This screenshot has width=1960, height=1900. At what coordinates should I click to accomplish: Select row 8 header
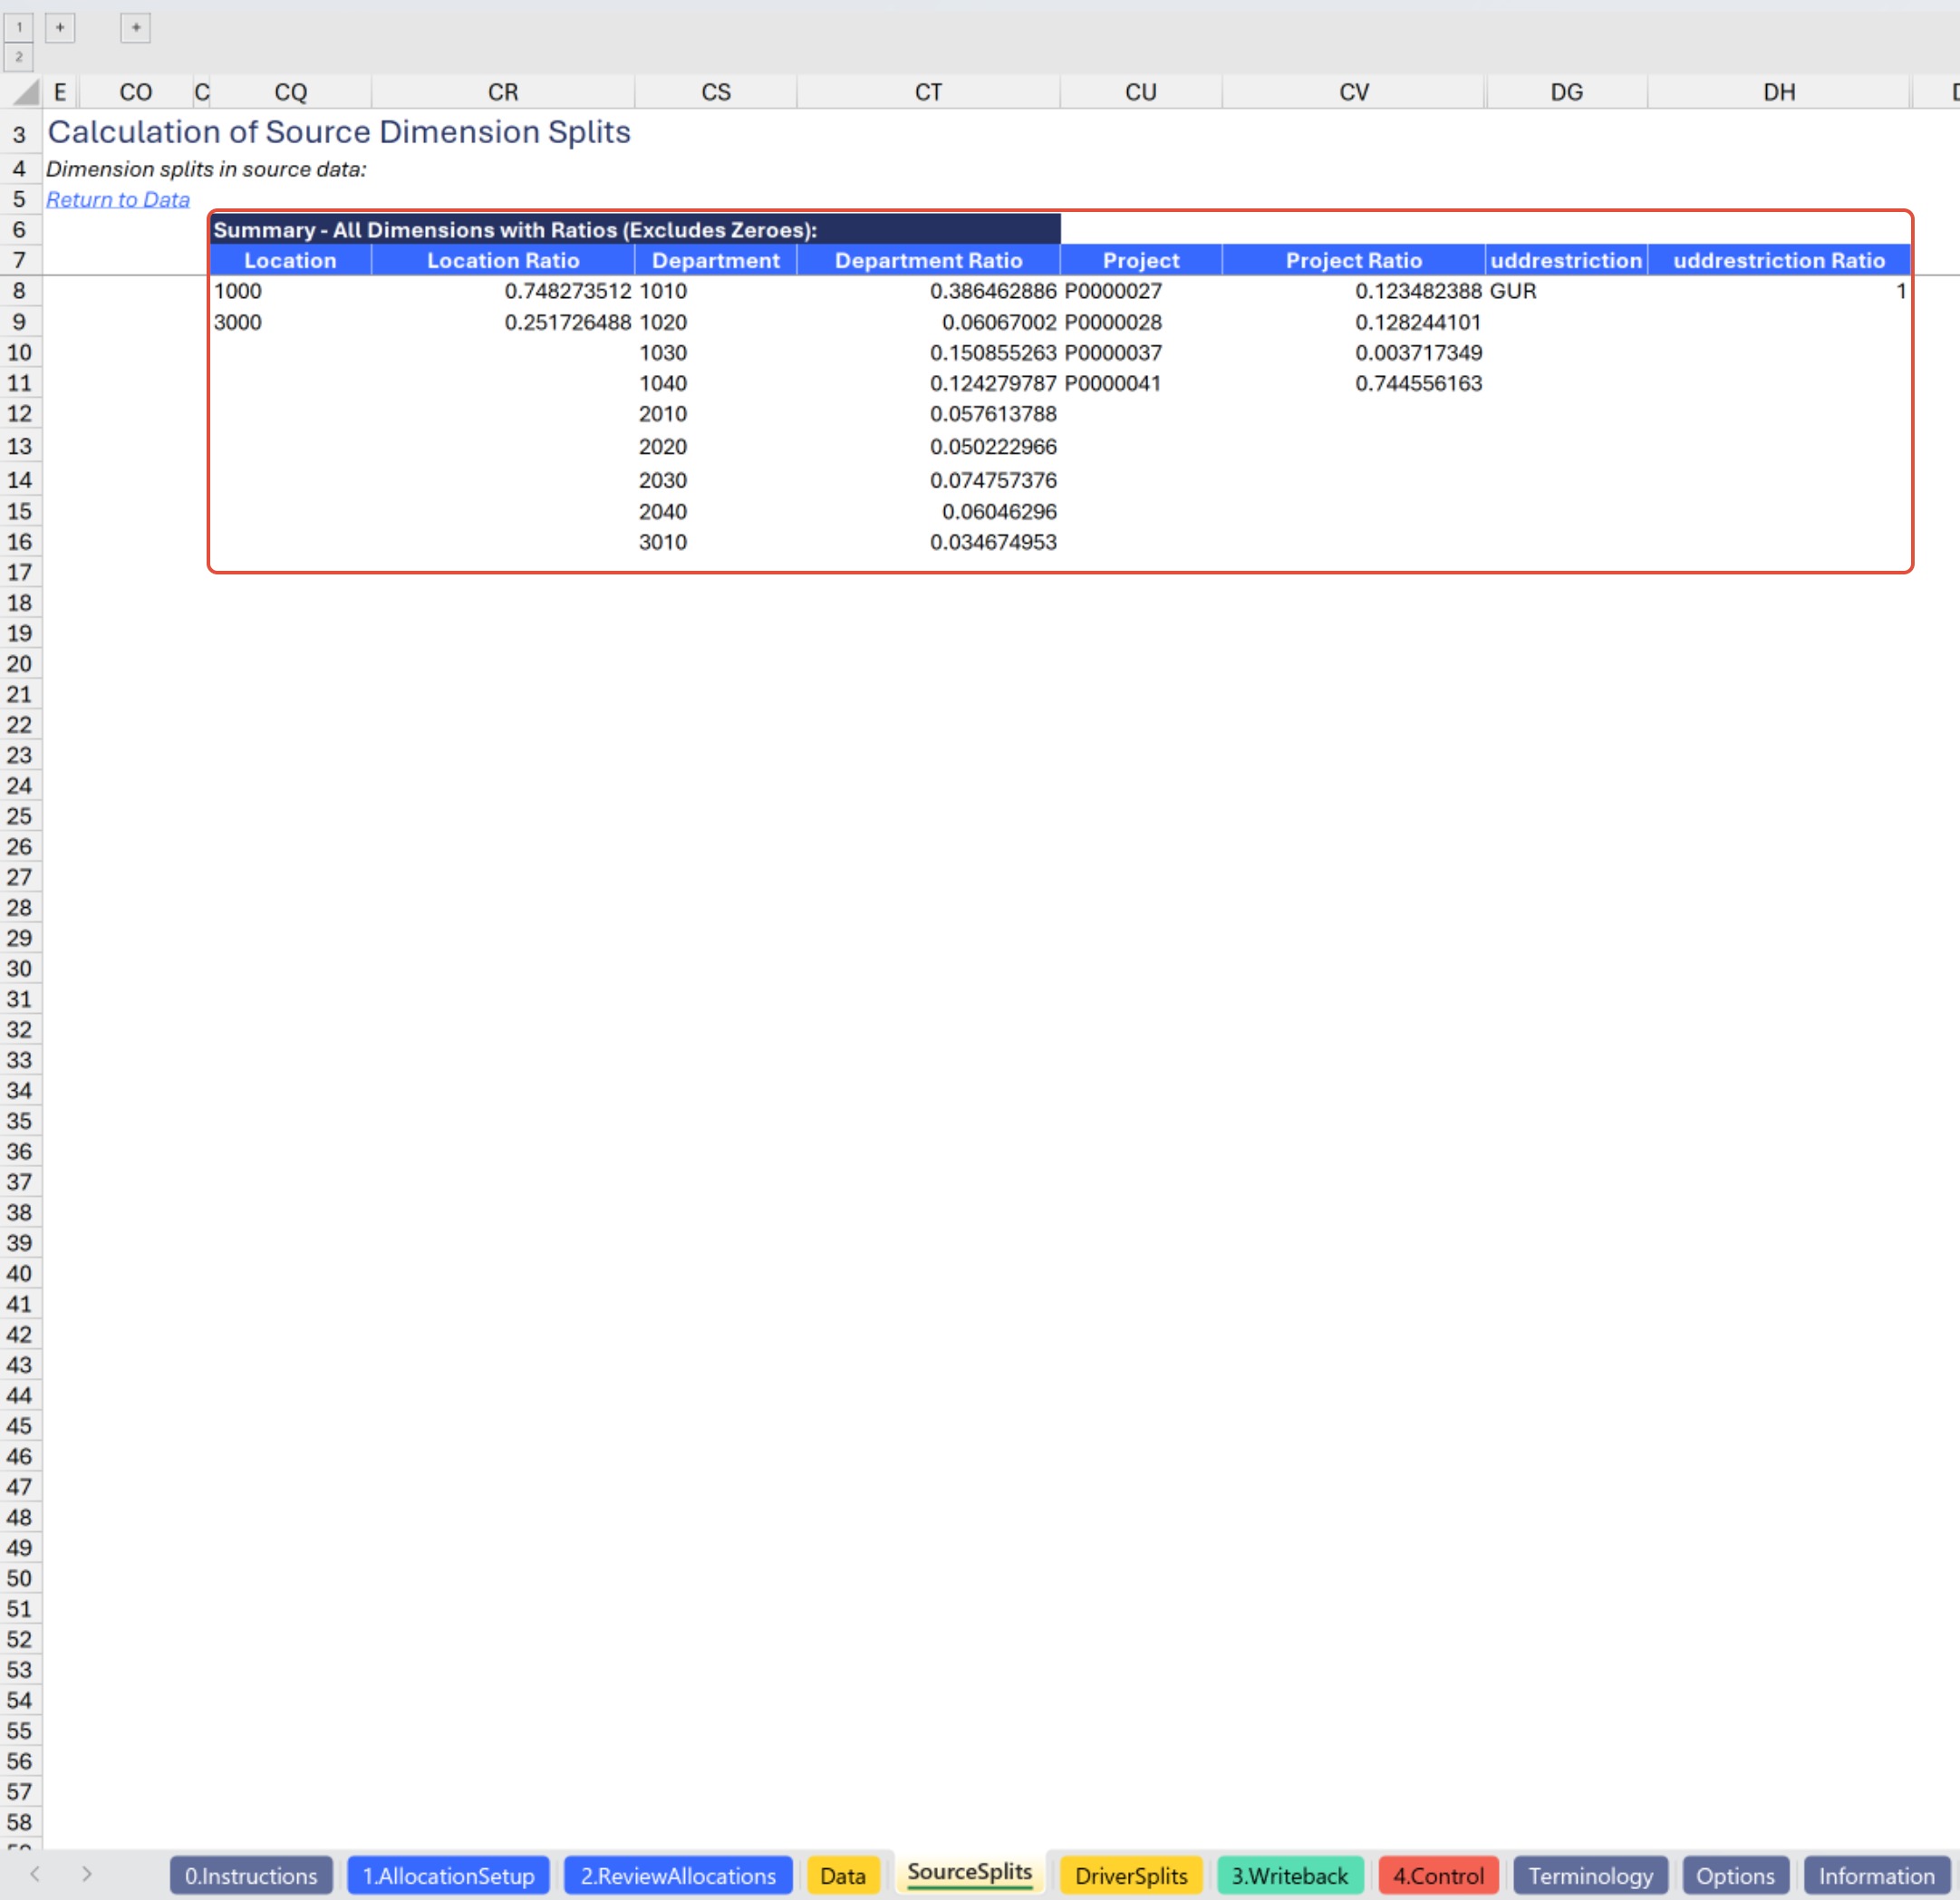[x=19, y=291]
